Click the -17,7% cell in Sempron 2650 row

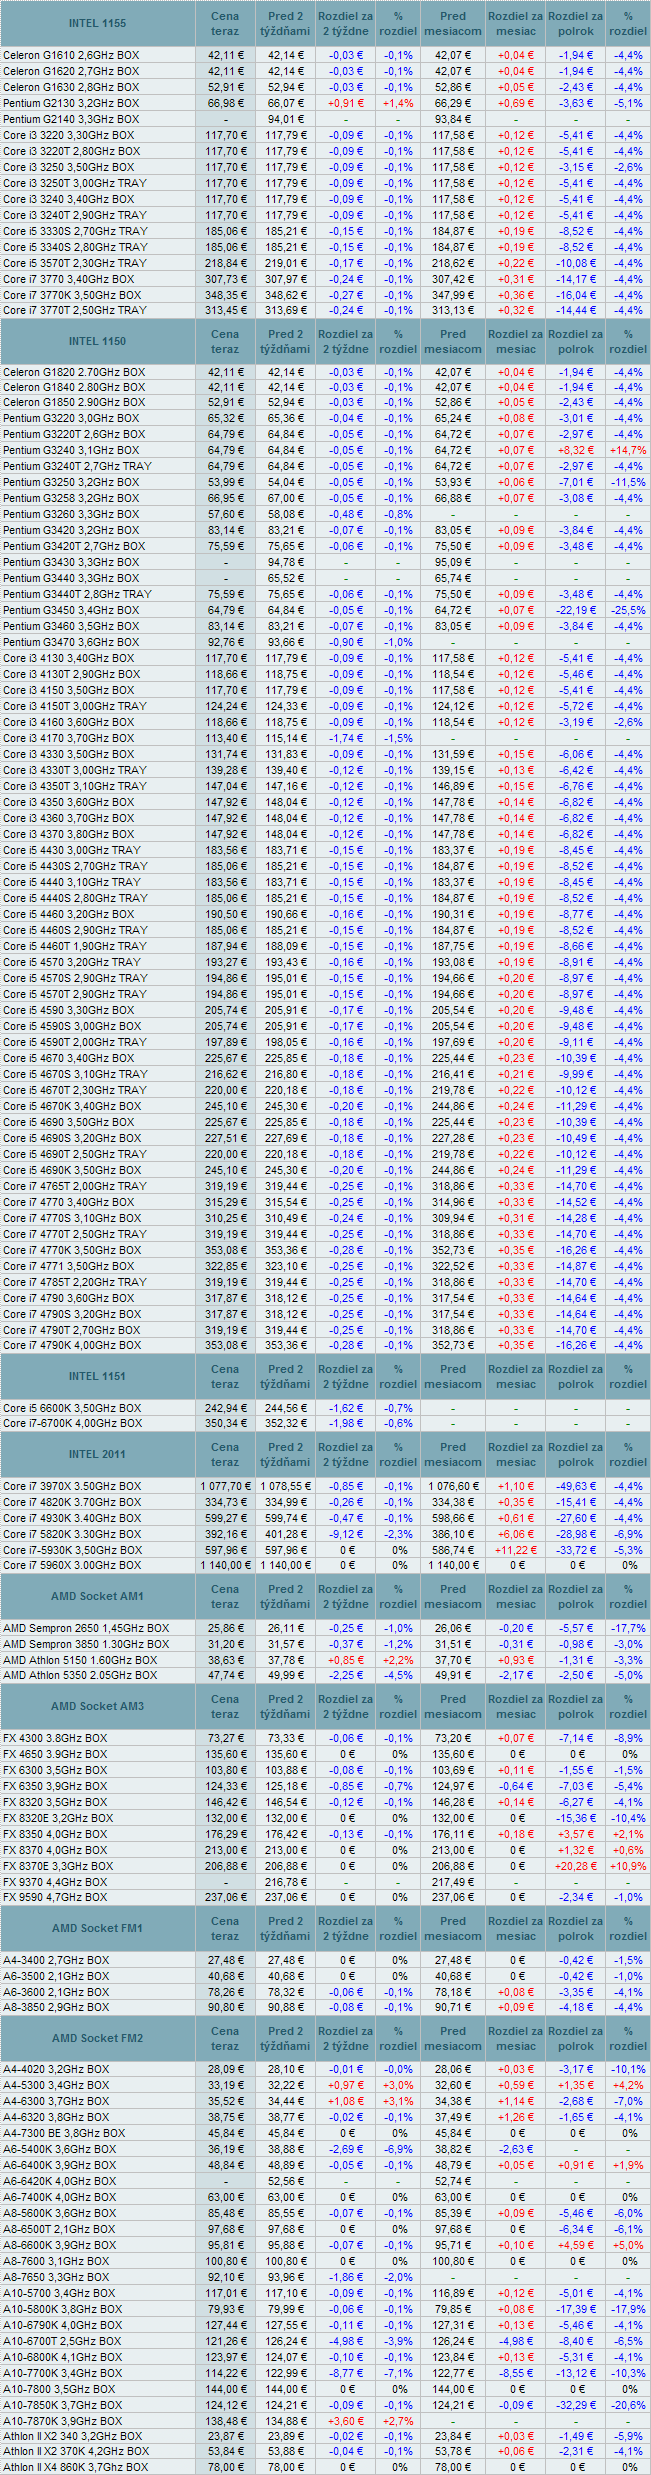(x=628, y=1628)
